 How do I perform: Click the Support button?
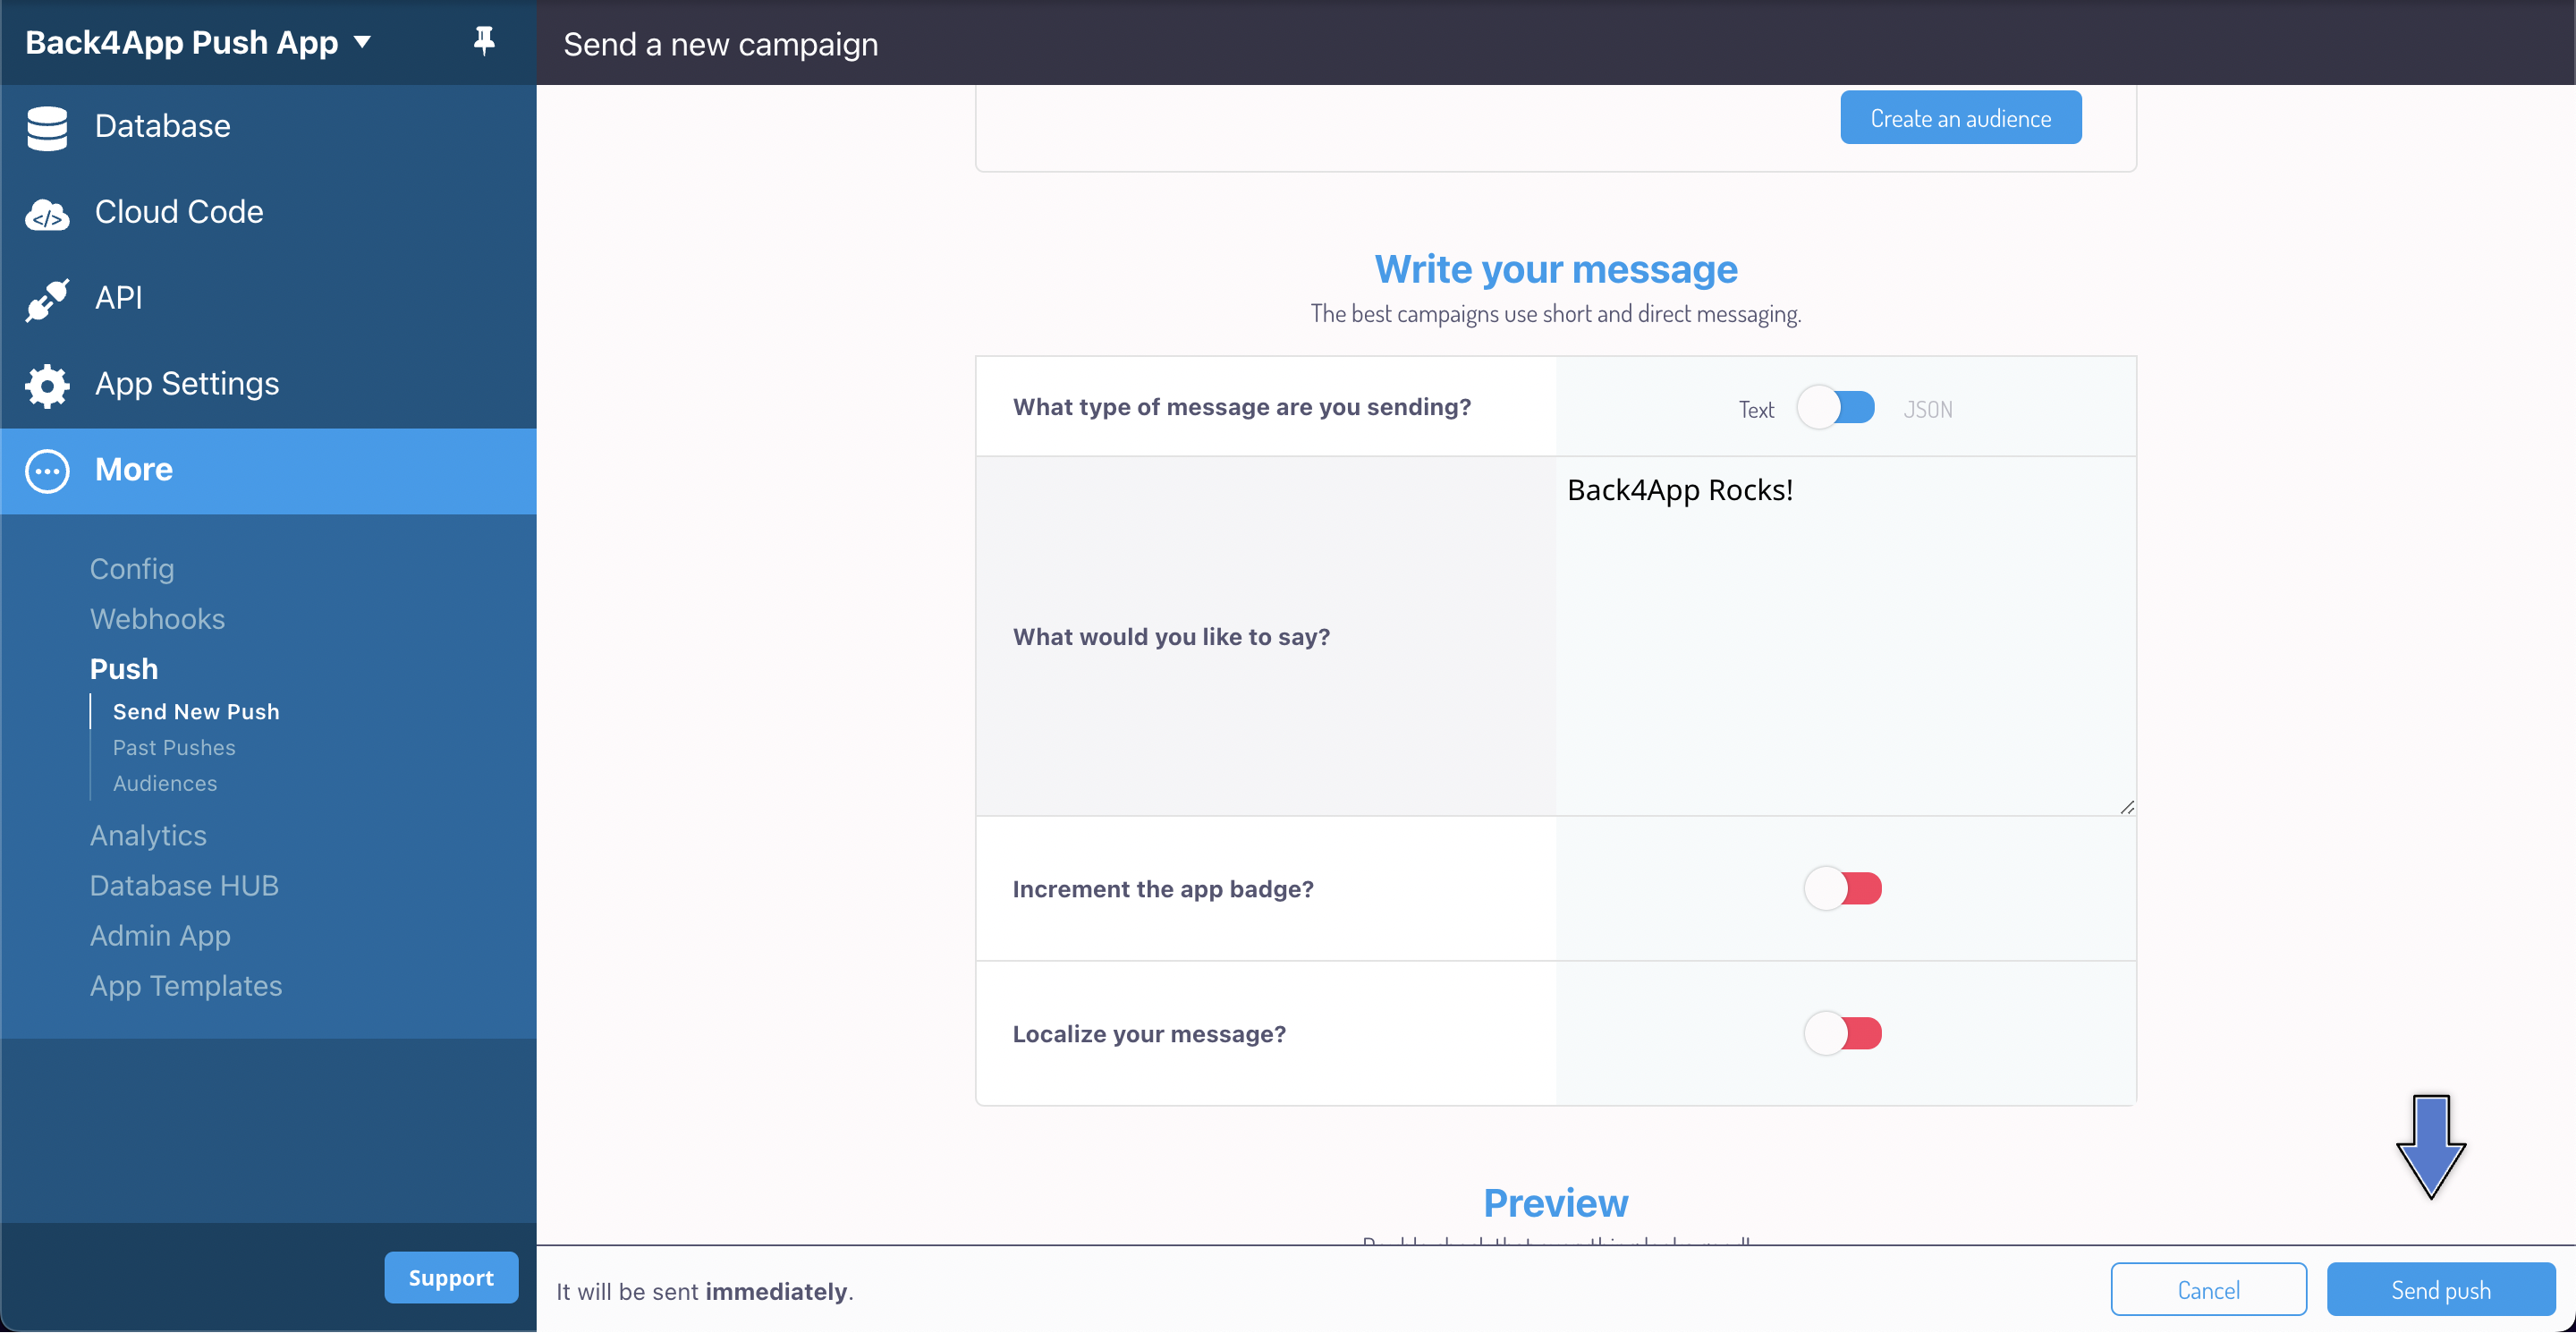coord(451,1278)
